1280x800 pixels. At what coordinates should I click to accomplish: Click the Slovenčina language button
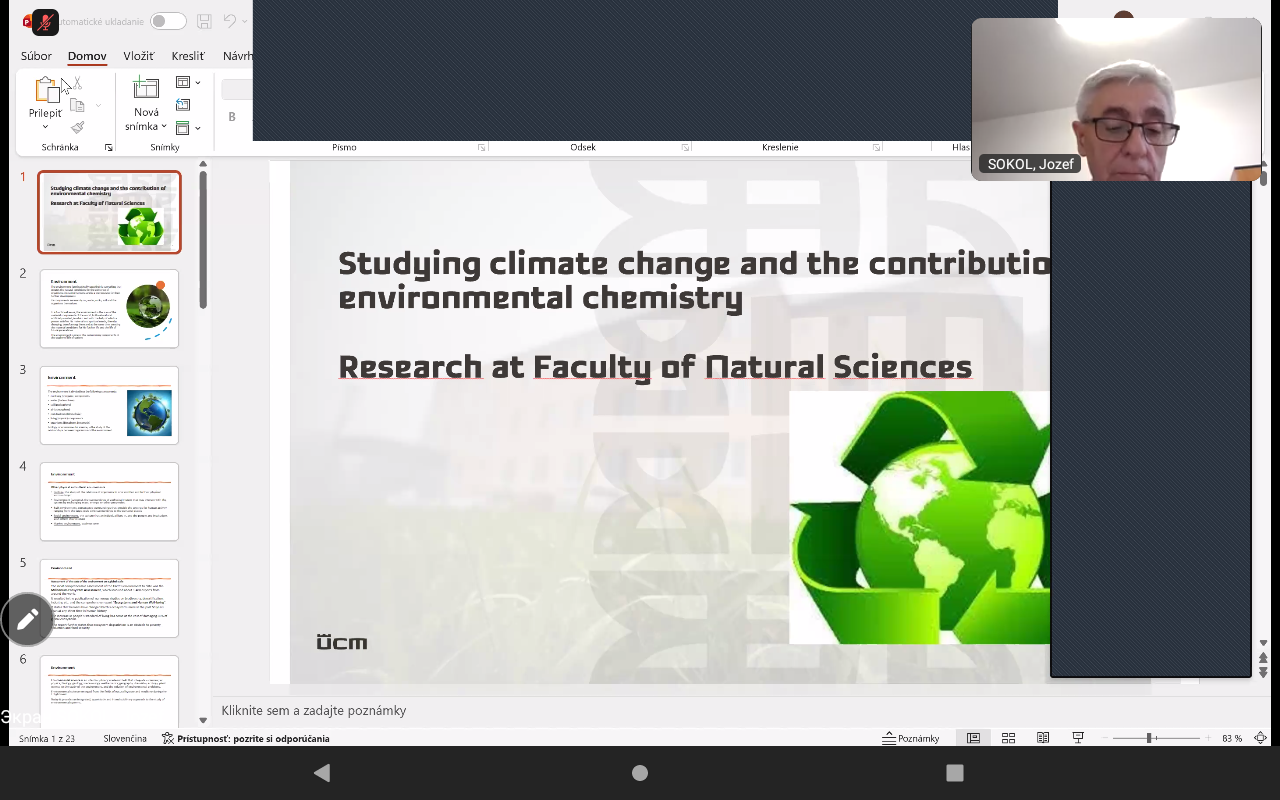125,738
